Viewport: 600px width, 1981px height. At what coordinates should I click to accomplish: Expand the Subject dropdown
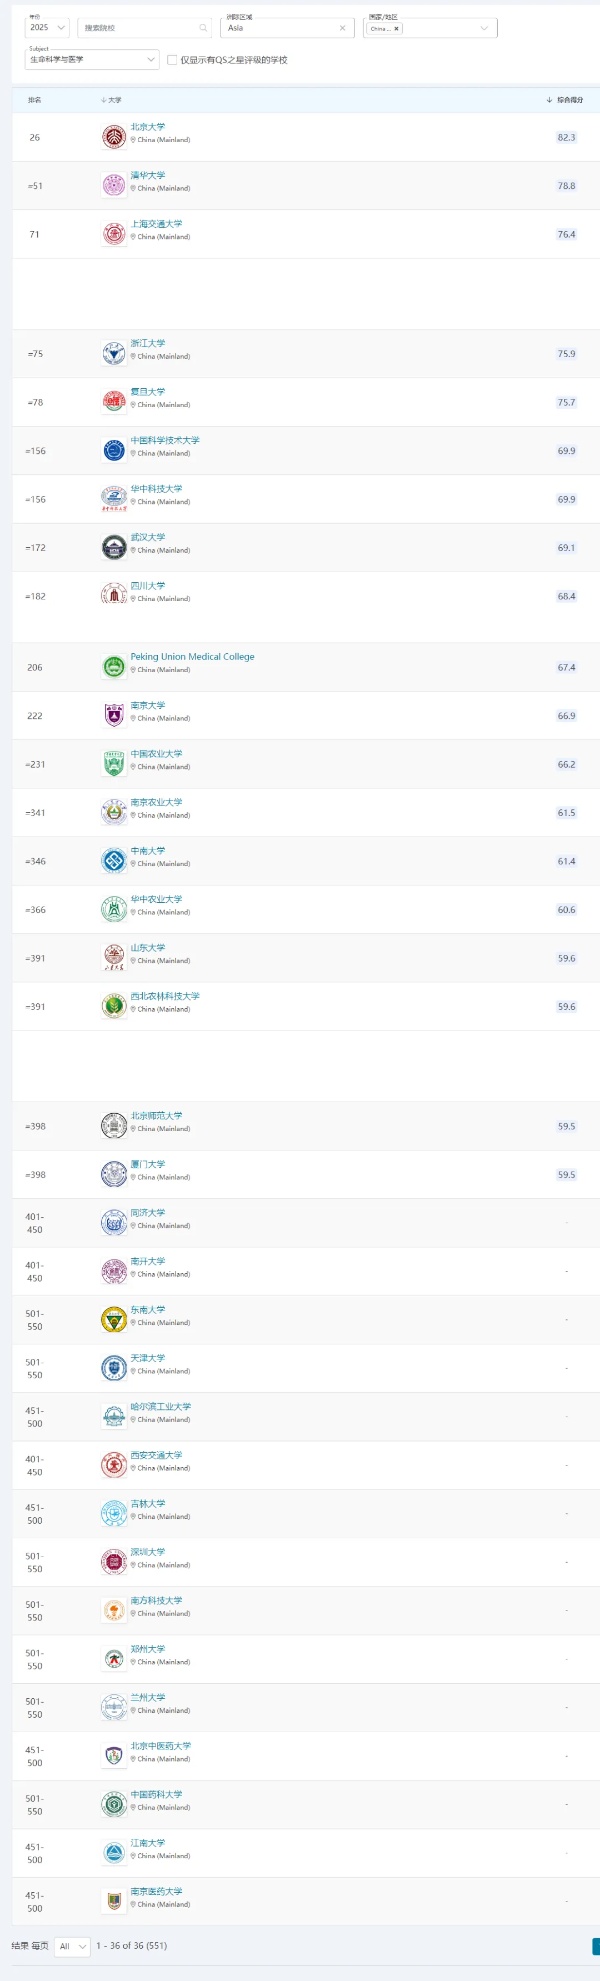coord(92,60)
